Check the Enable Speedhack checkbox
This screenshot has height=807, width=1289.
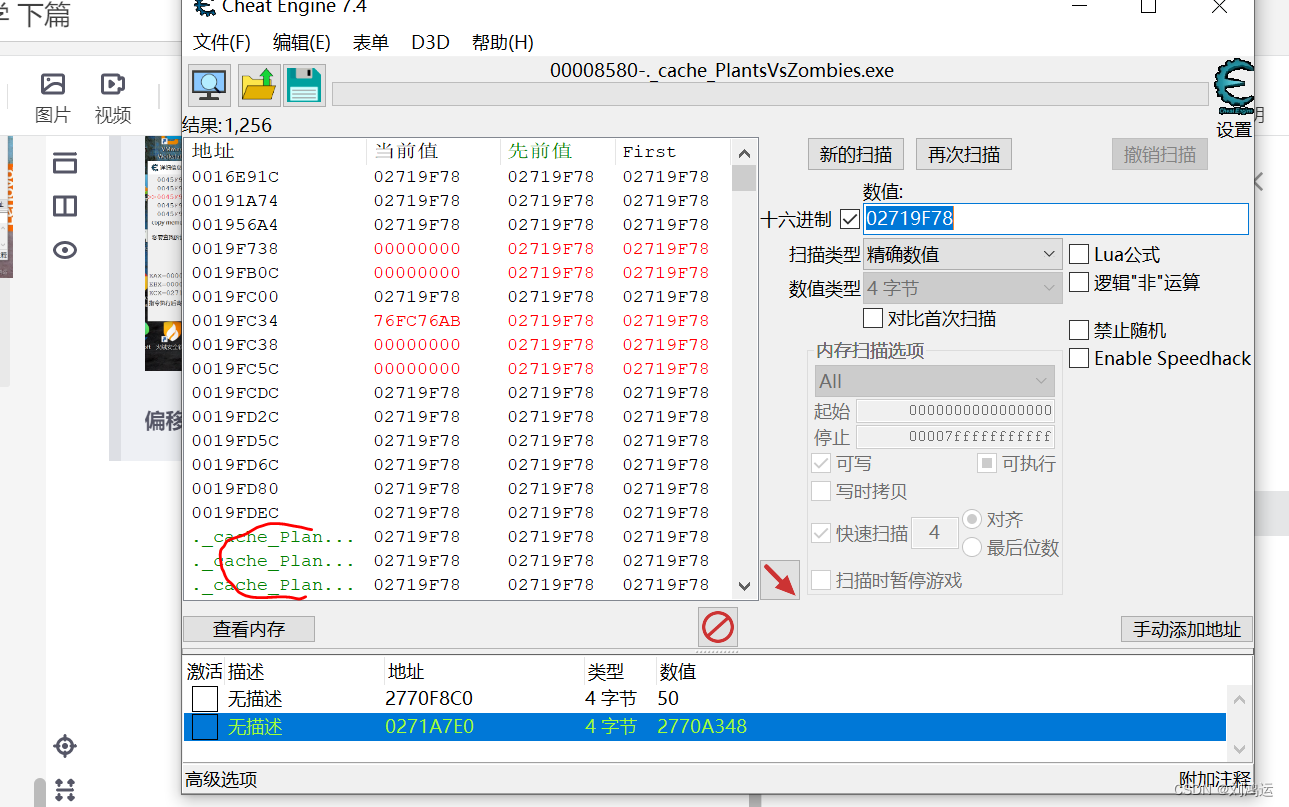[x=1079, y=358]
